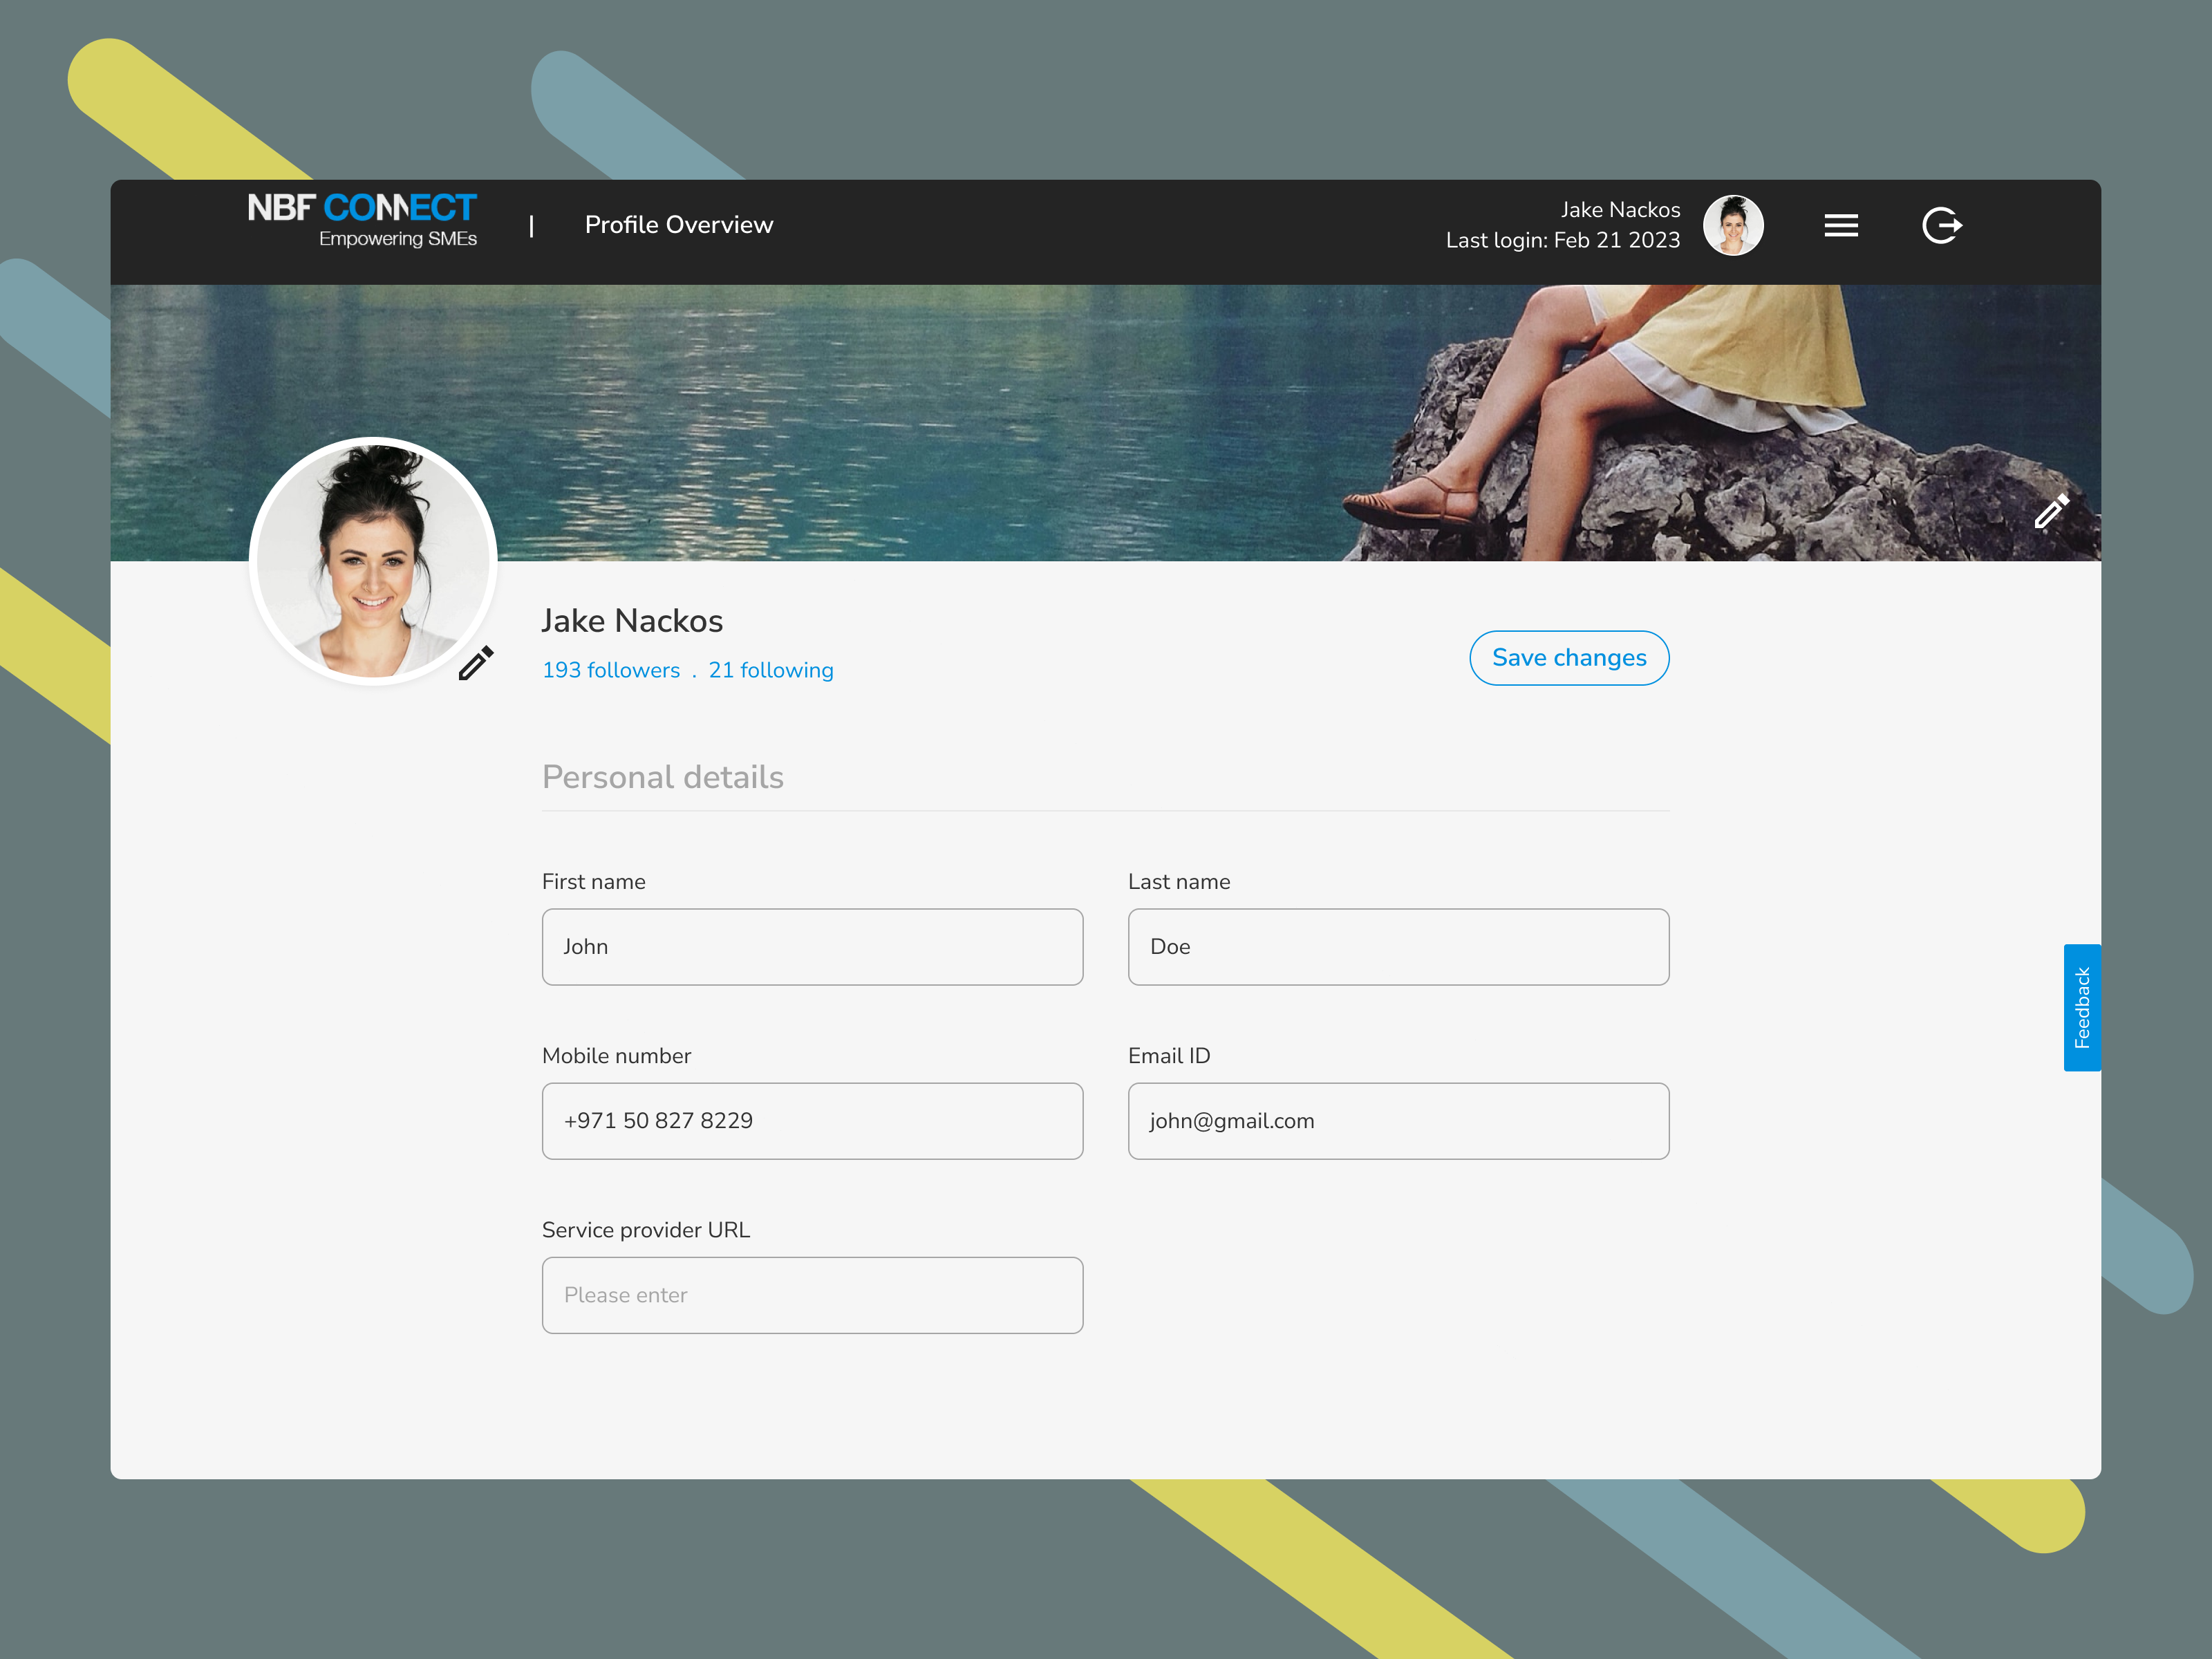
Task: Open the user avatar in the top bar
Action: pyautogui.click(x=1733, y=225)
